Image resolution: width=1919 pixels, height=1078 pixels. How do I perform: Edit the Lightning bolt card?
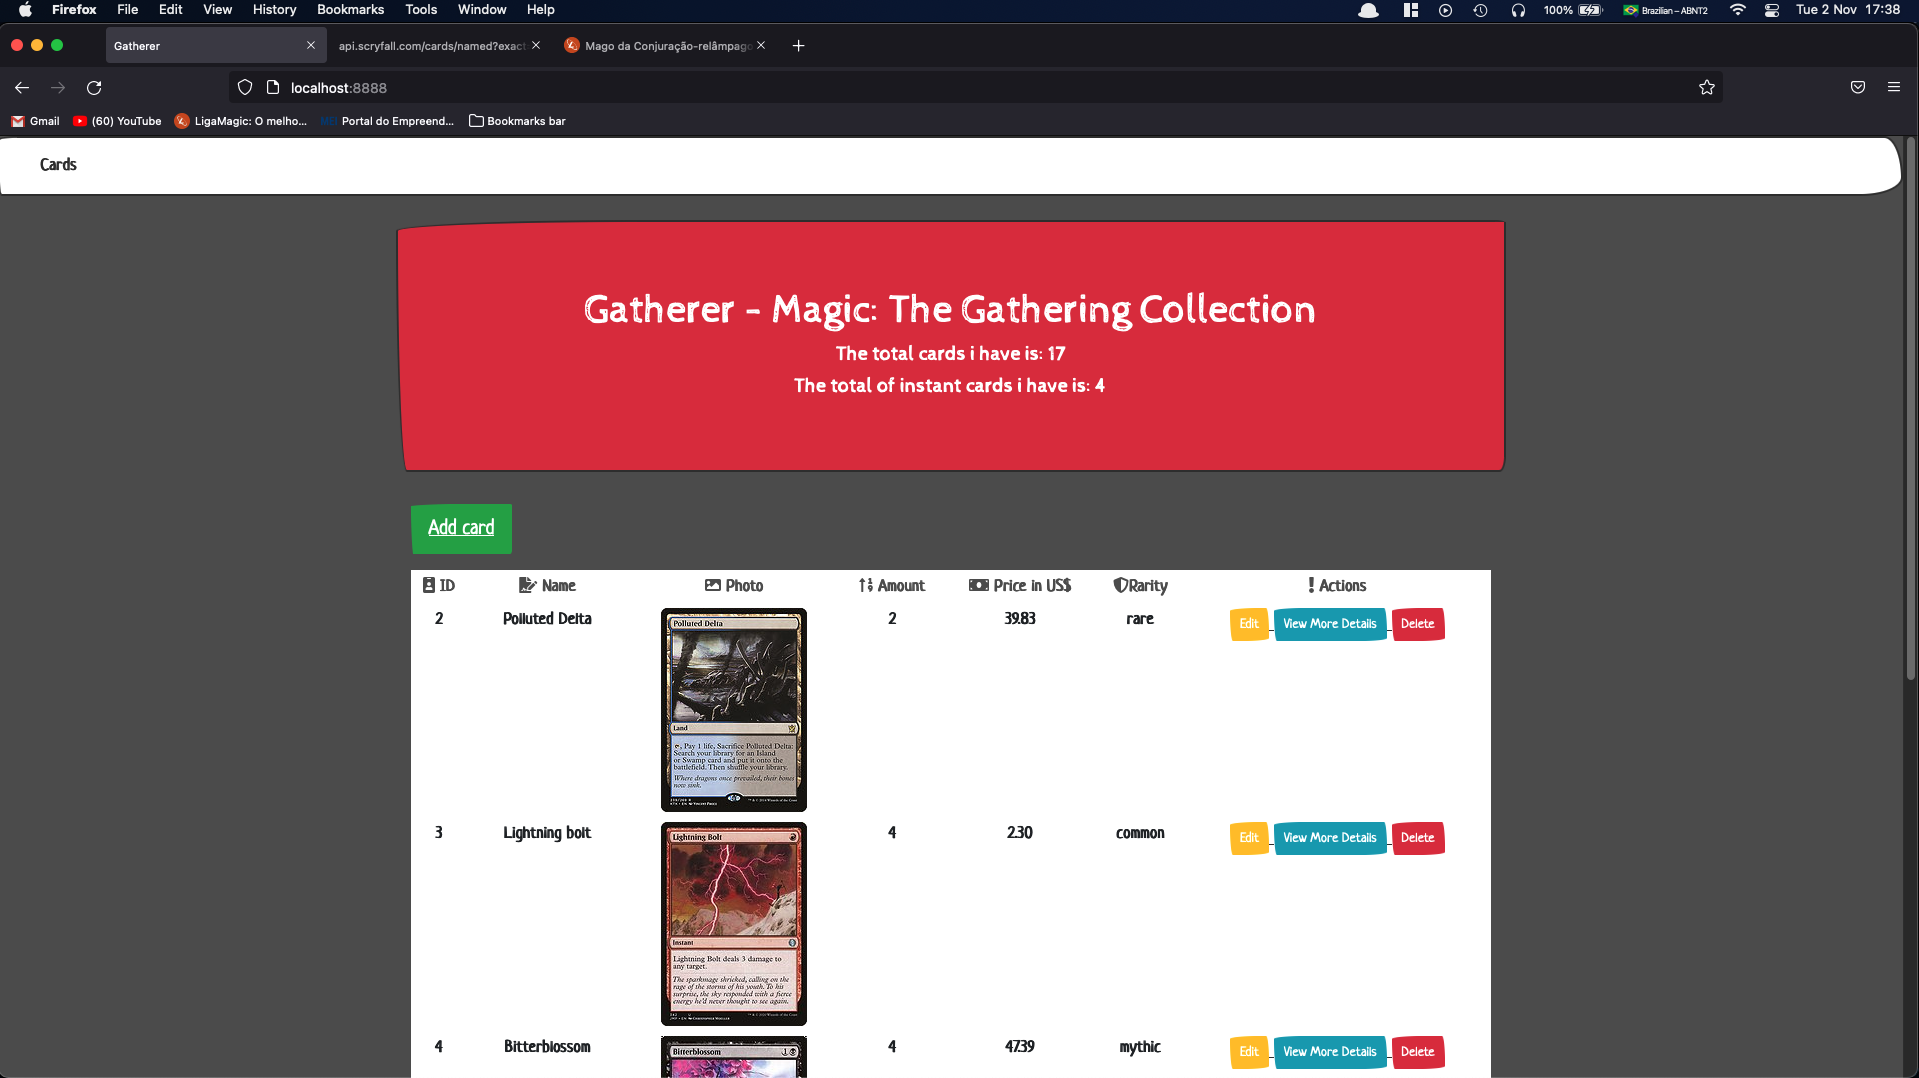[1249, 838]
